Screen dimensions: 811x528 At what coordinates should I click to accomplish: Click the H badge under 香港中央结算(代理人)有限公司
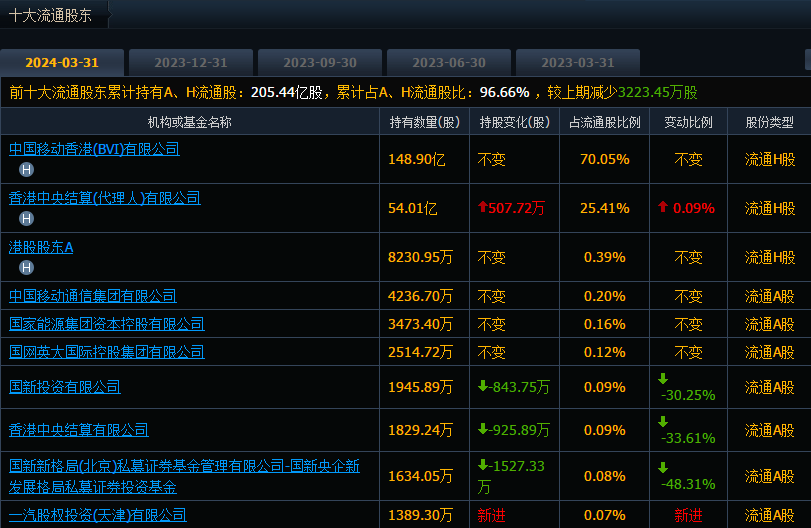pos(26,218)
